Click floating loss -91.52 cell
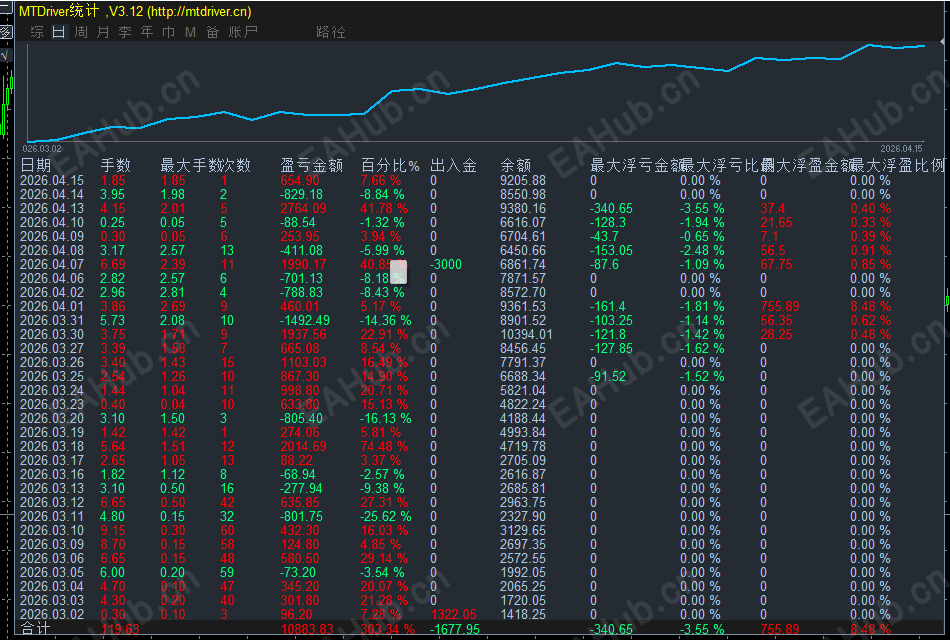The width and height of the screenshot is (950, 640). (608, 376)
